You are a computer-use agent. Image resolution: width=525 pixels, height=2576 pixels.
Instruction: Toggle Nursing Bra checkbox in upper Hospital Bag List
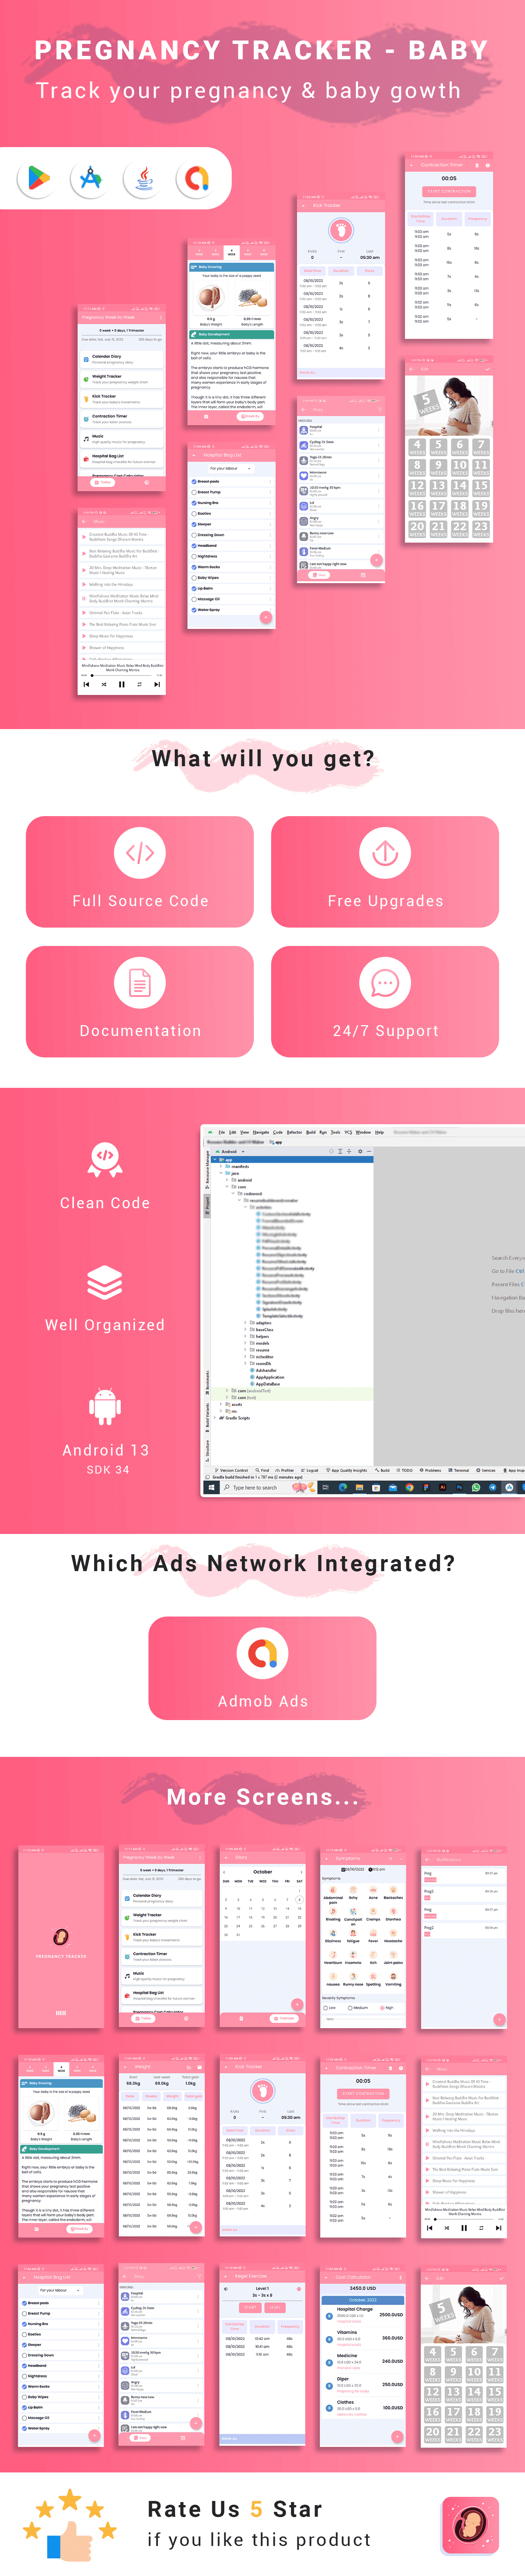pyautogui.click(x=194, y=503)
